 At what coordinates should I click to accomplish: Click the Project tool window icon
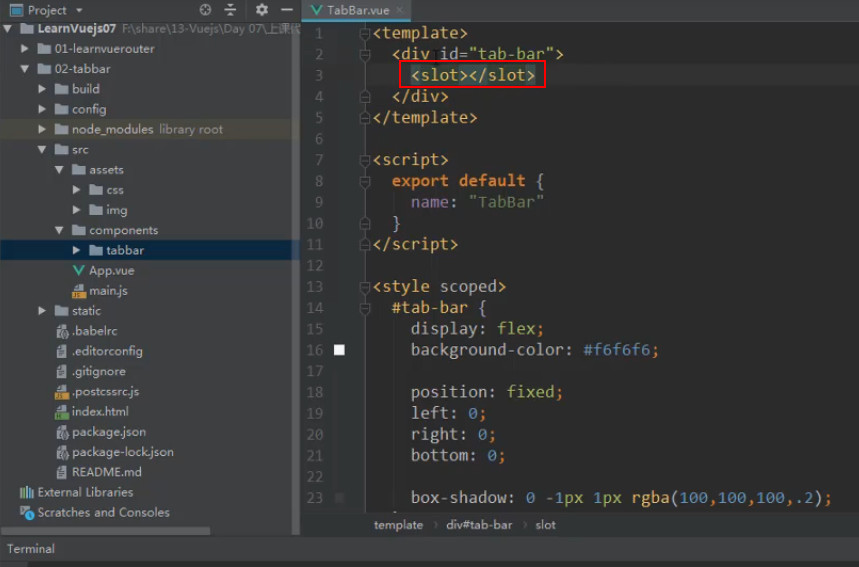pos(16,10)
